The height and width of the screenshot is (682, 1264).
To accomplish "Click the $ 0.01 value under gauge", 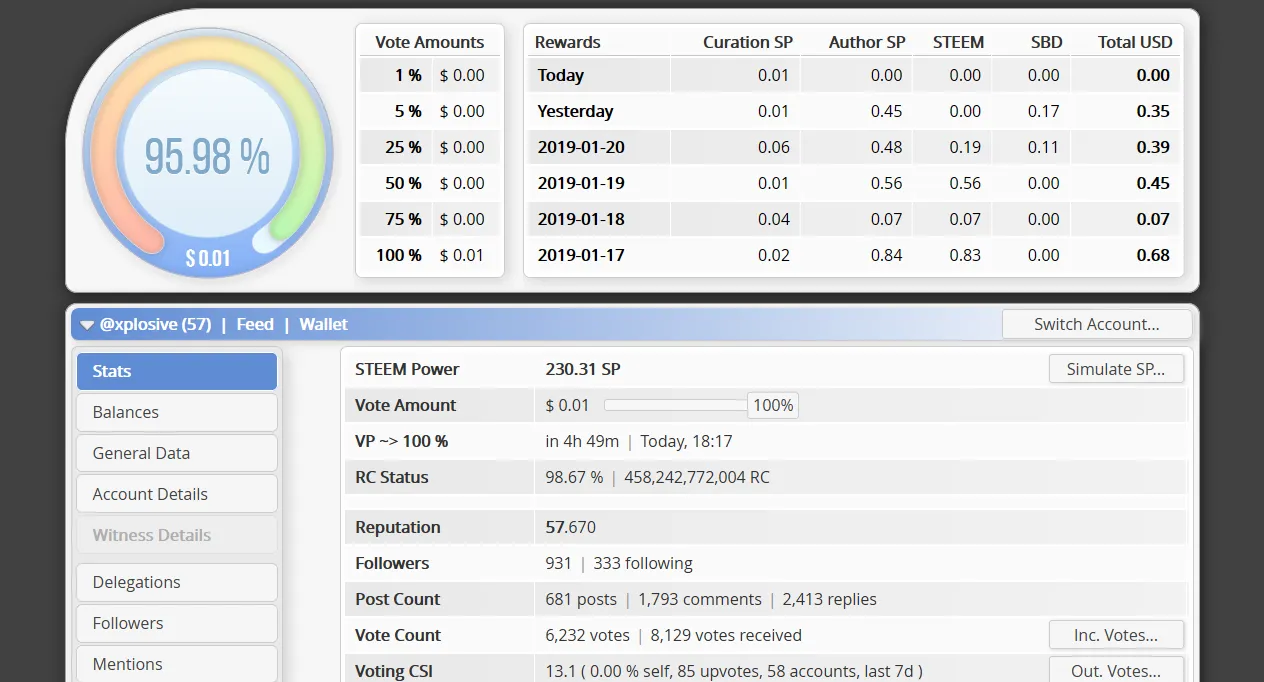I will tap(208, 259).
